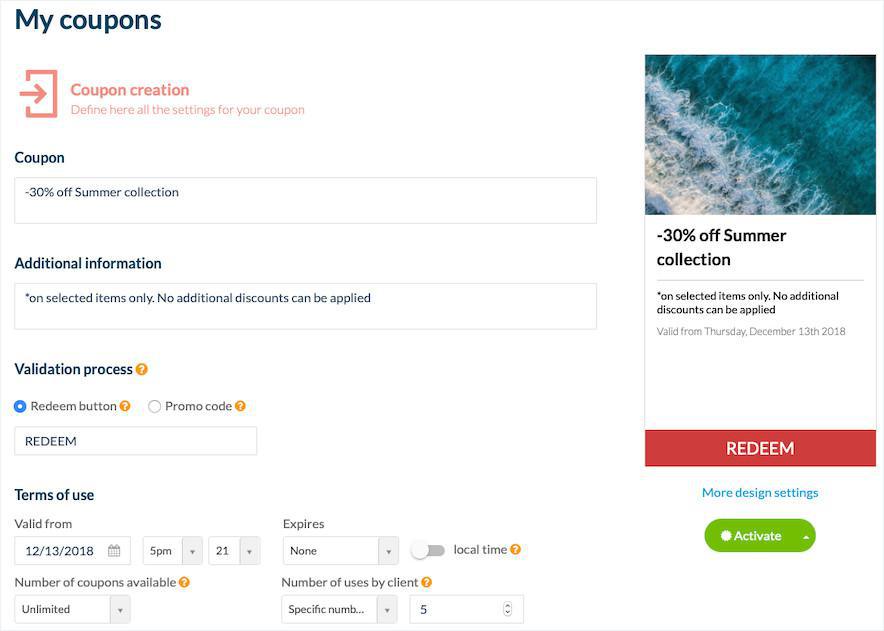
Task: Select the Redeem button radio option
Action: (20, 406)
